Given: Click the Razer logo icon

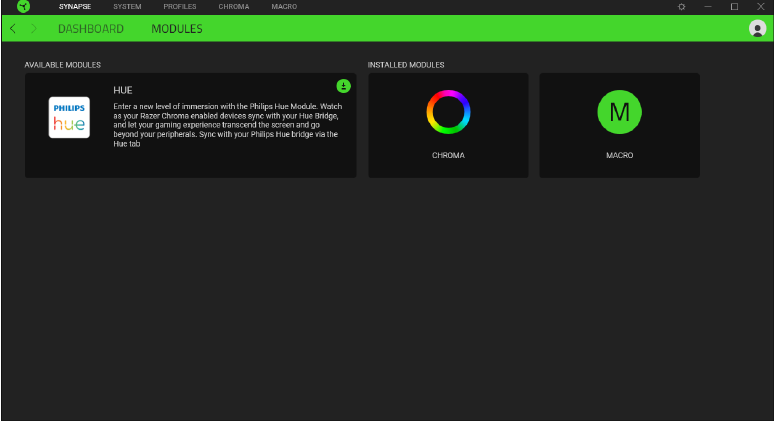Looking at the screenshot, I should 23,6.
